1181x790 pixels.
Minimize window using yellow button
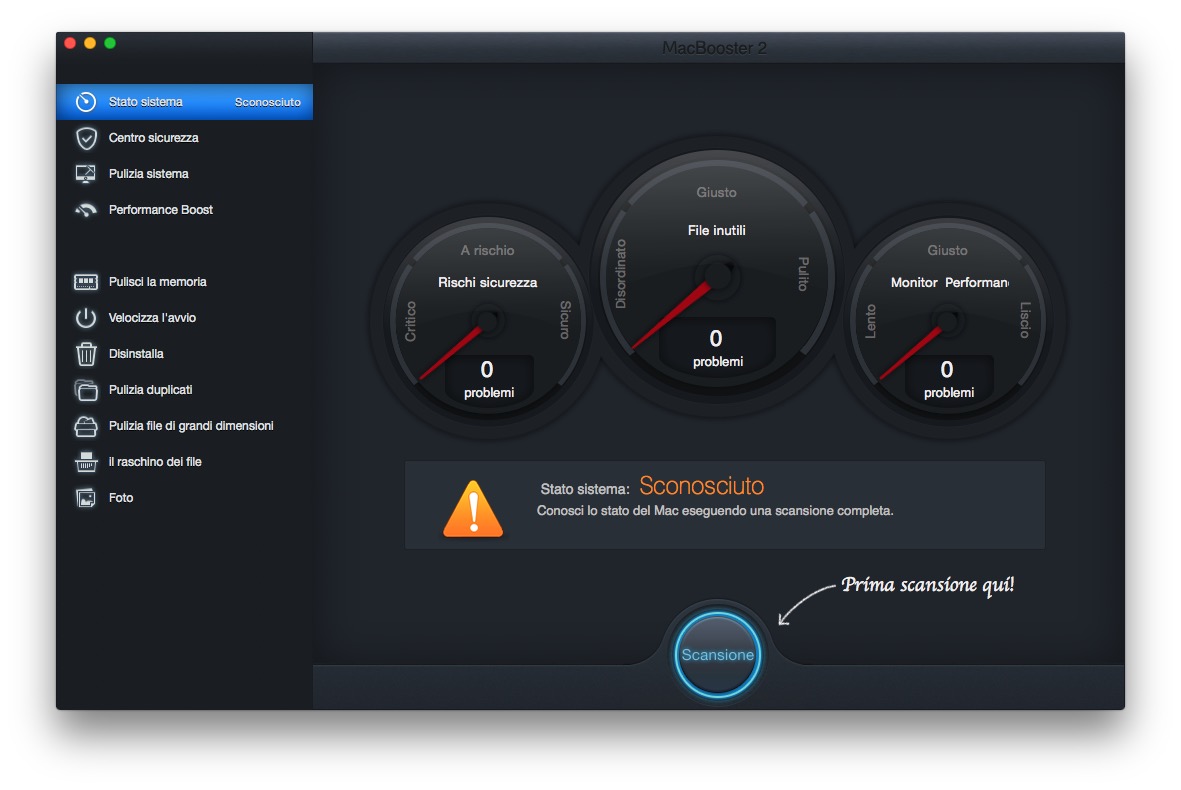(90, 43)
